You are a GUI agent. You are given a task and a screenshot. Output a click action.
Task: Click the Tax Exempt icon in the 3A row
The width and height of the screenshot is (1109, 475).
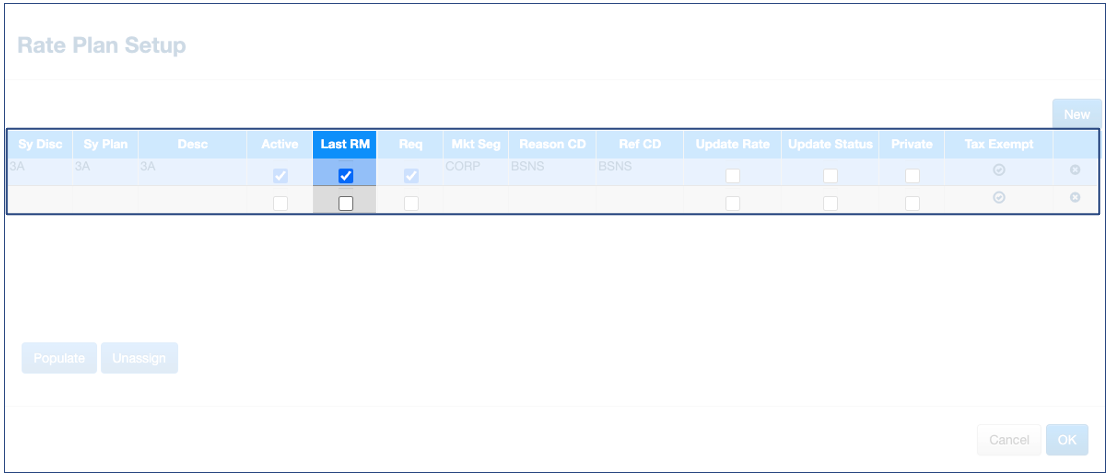click(998, 171)
